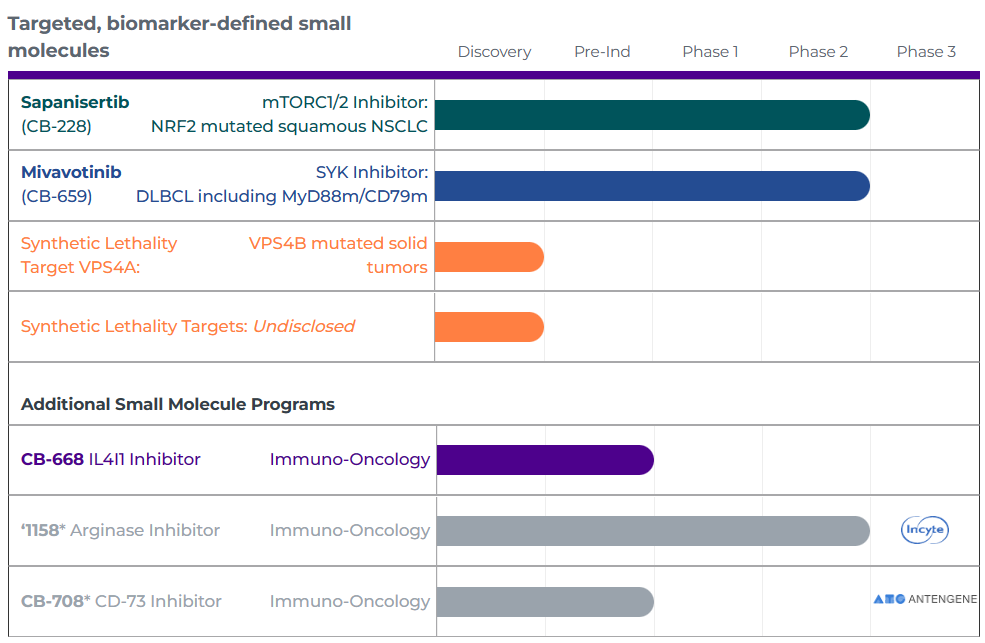Click the Incyte partner logo
Viewport: 985px width, 643px height.
coord(925,530)
